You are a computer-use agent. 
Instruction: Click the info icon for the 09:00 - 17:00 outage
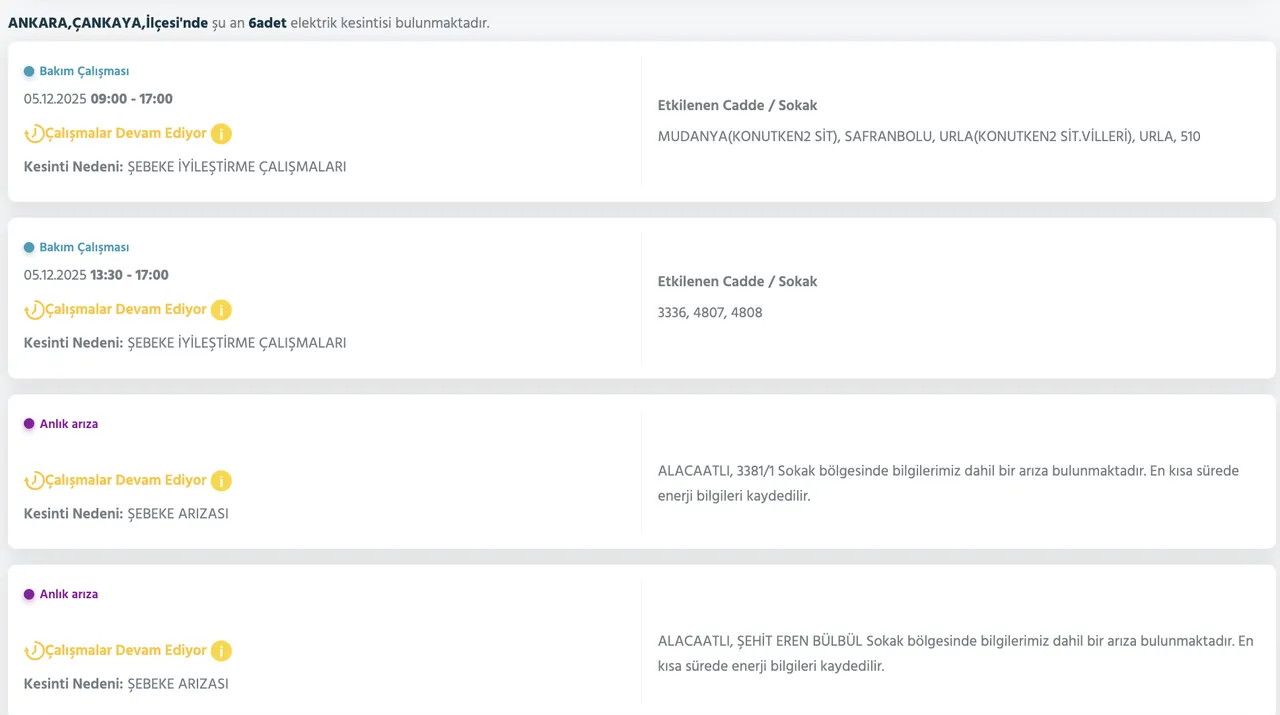[221, 133]
